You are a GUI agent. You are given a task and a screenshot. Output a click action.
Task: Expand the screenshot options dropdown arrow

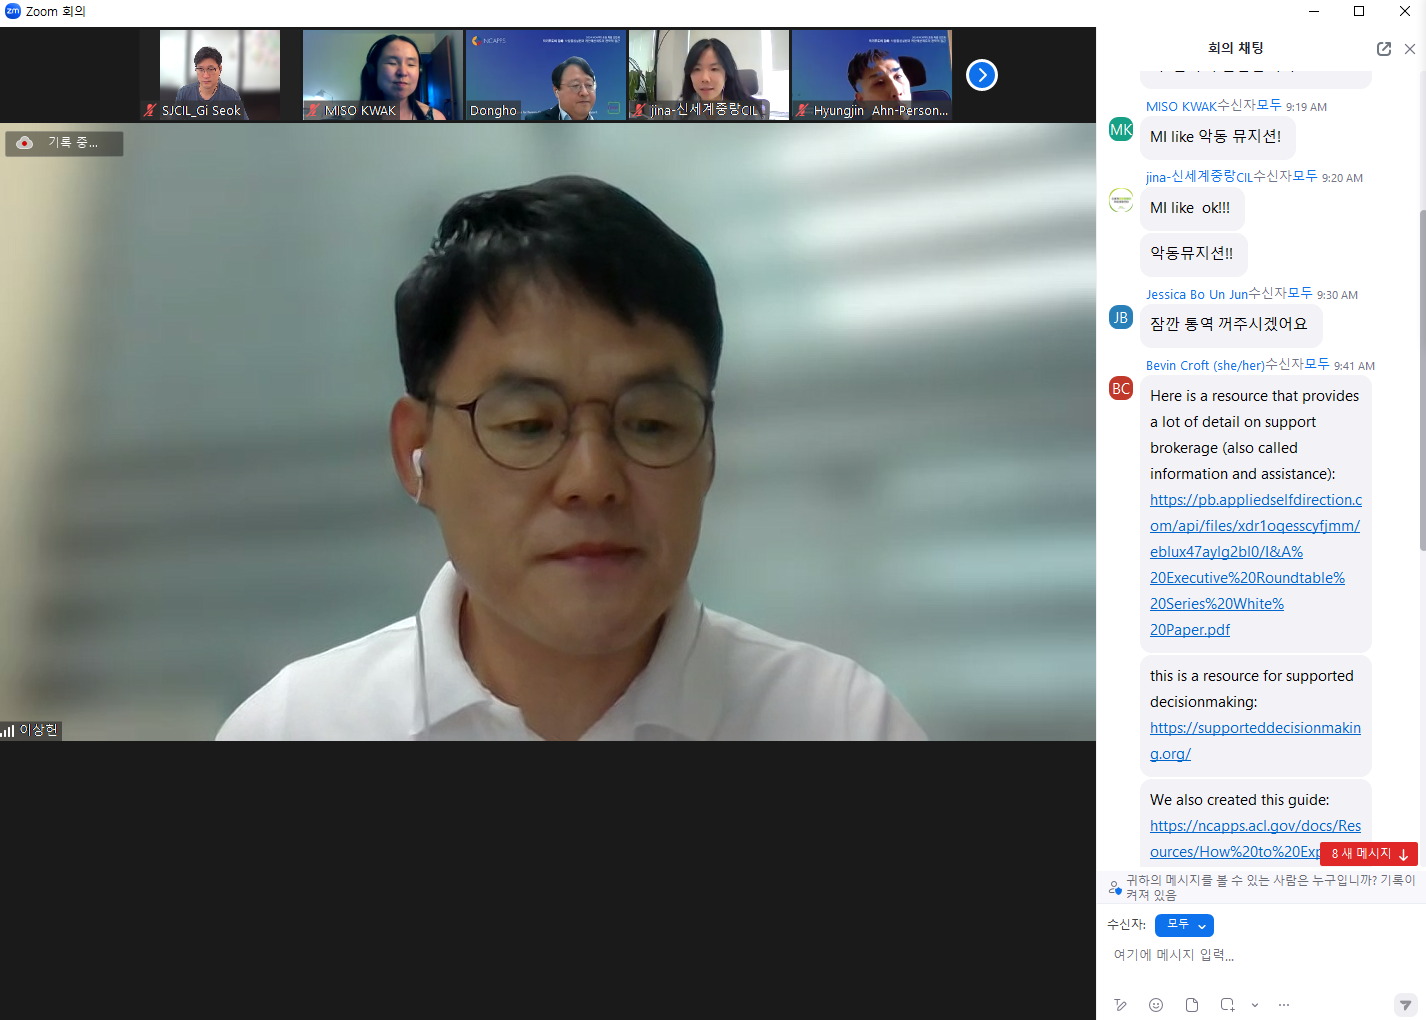coord(1255,1005)
